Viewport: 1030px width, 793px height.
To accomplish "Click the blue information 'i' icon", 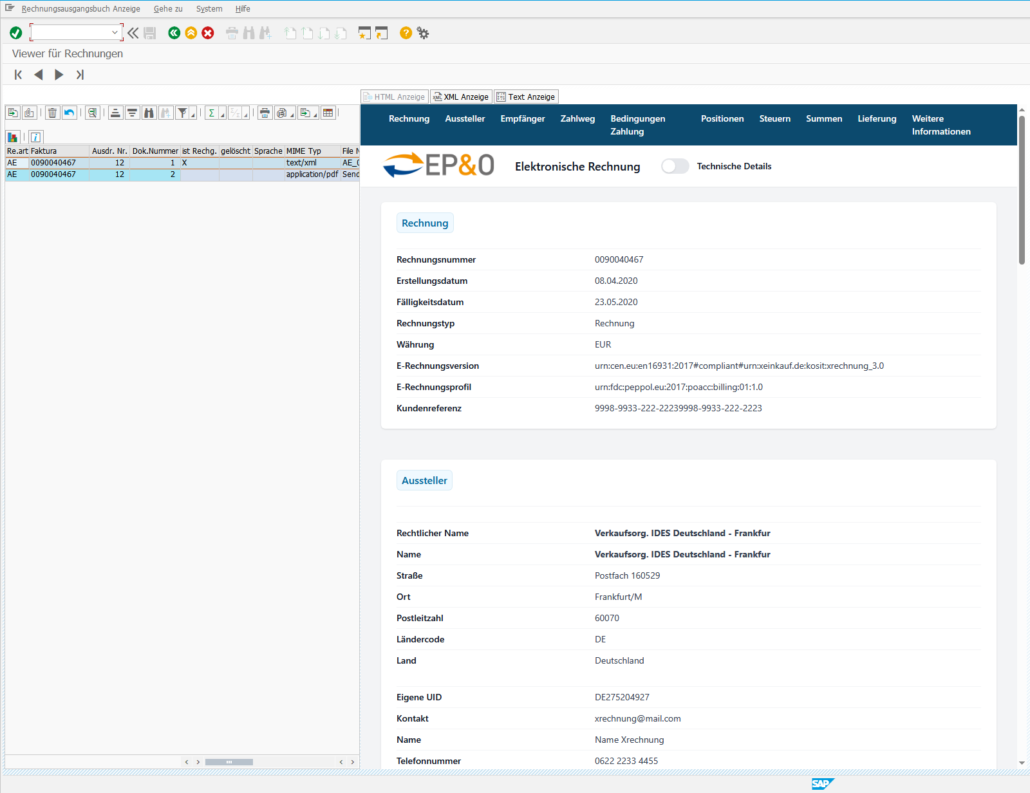I will point(35,137).
